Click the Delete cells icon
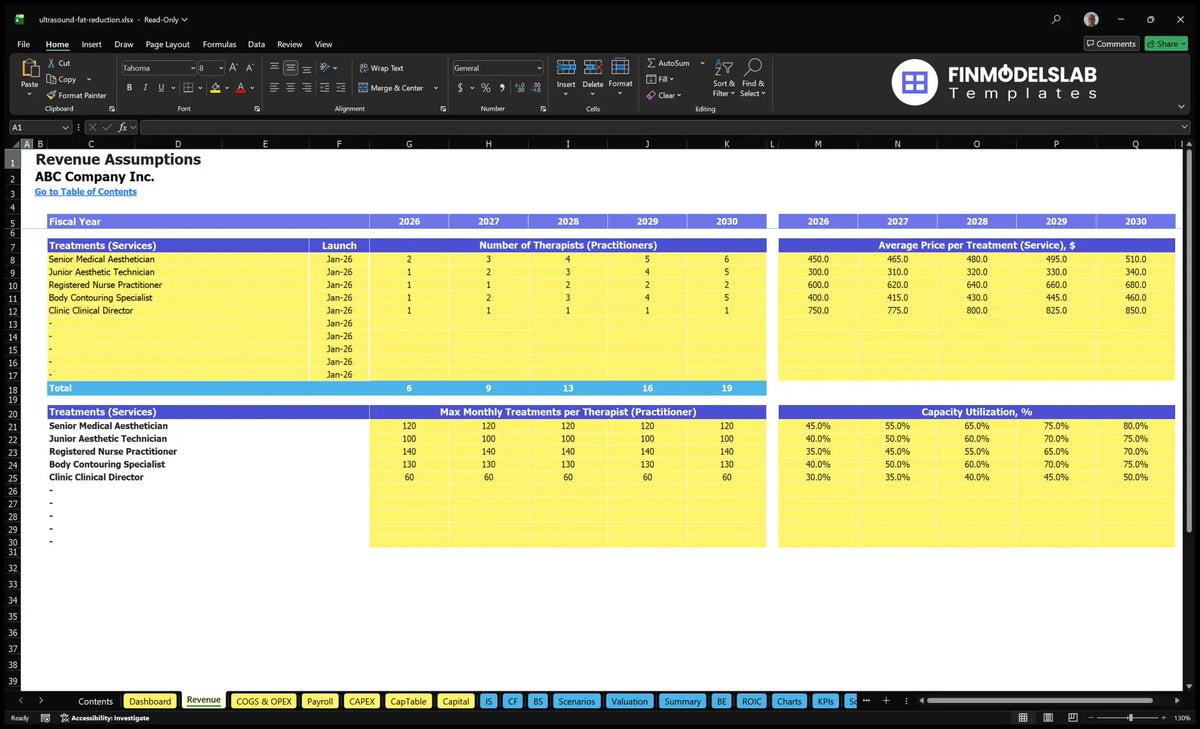Viewport: 1200px width, 729px height. tap(593, 67)
